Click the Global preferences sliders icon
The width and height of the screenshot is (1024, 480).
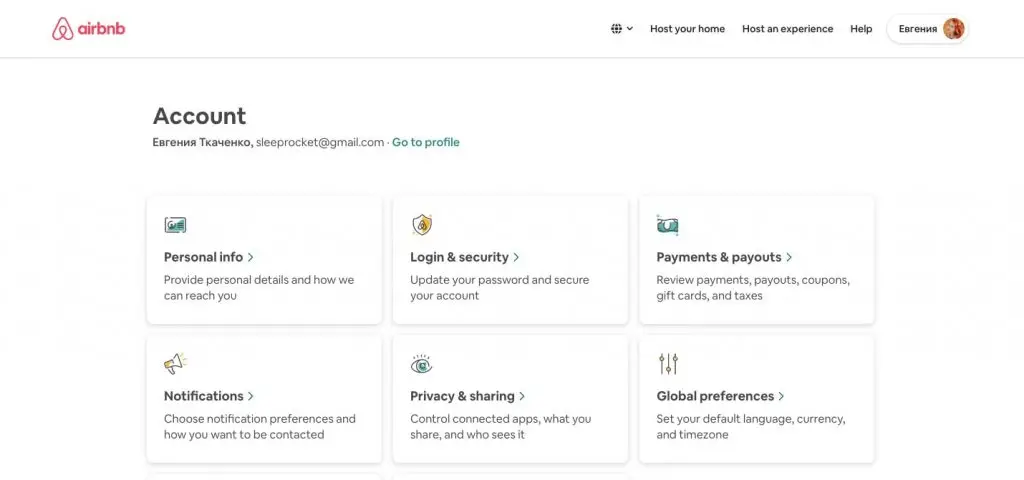(x=668, y=364)
